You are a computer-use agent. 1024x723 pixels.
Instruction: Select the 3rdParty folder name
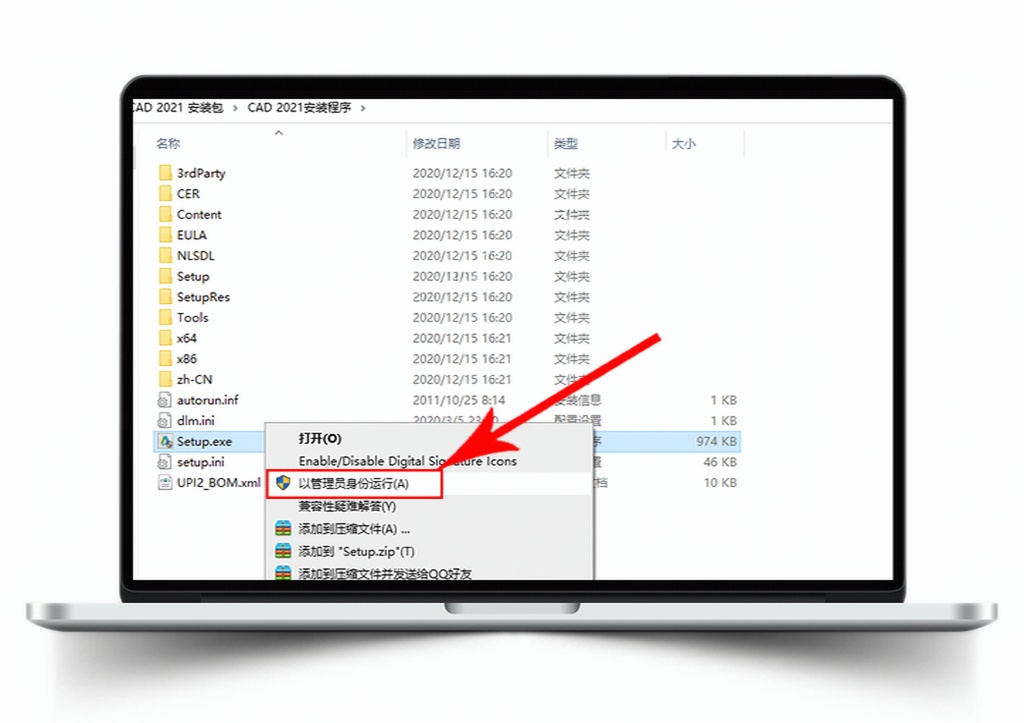(x=201, y=173)
